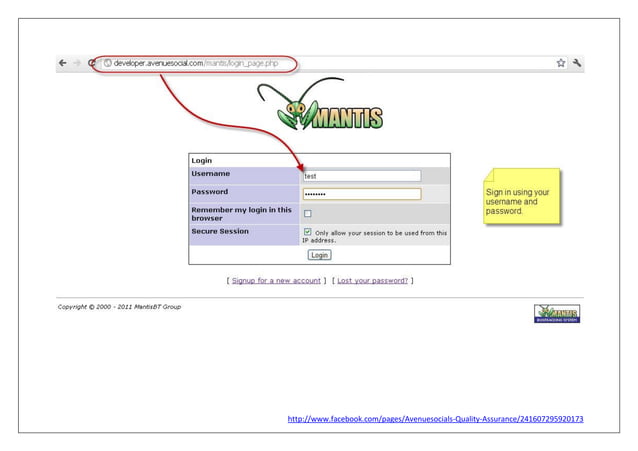Click the Mantis bugtracking badge in the footer
This screenshot has width=638, height=451.
[x=557, y=313]
